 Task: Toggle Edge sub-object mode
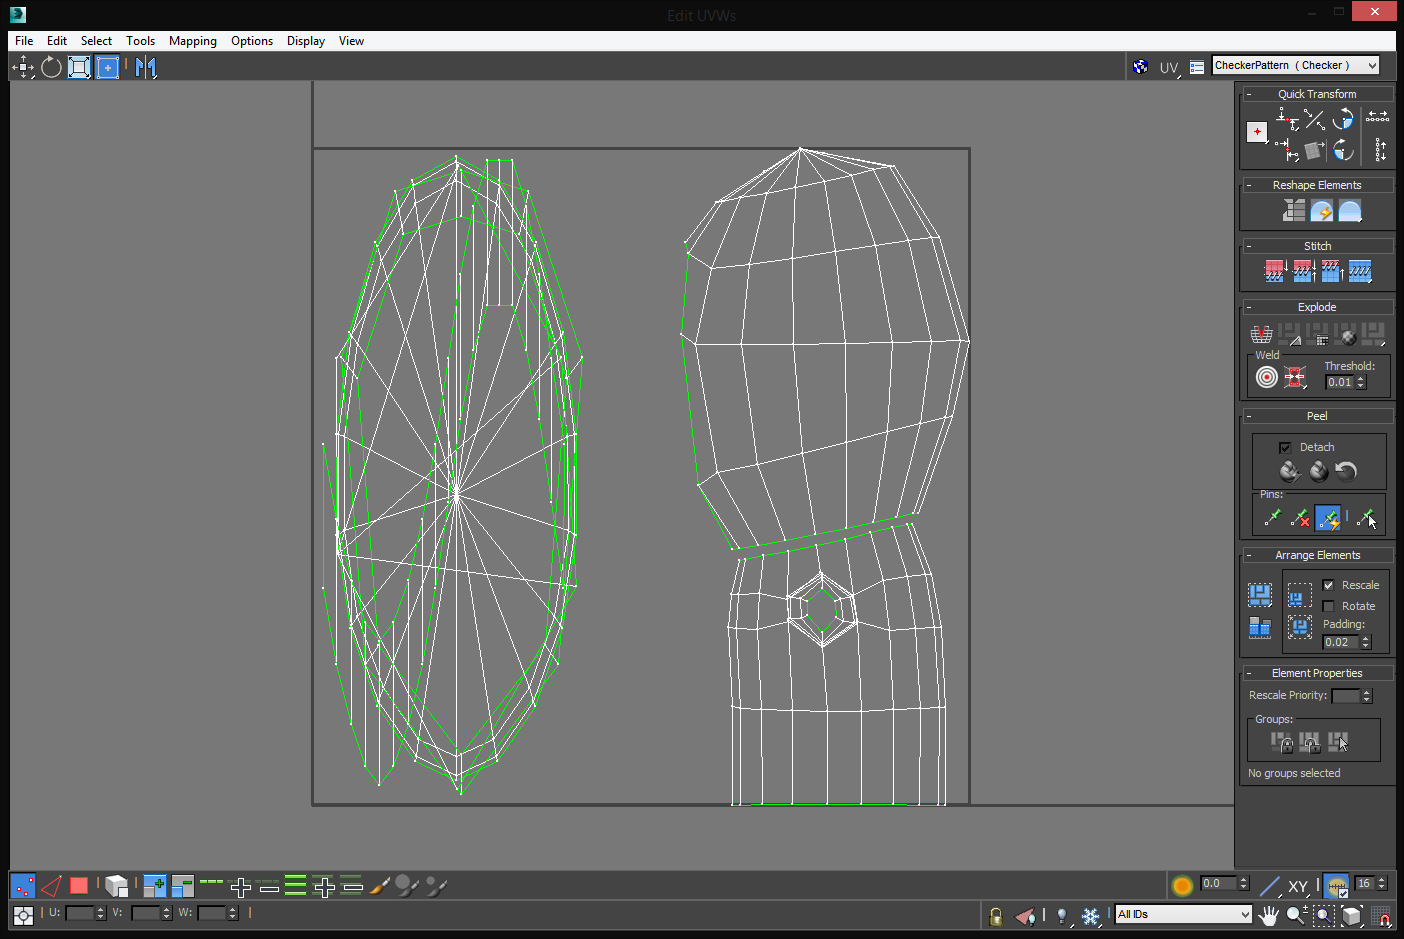51,886
